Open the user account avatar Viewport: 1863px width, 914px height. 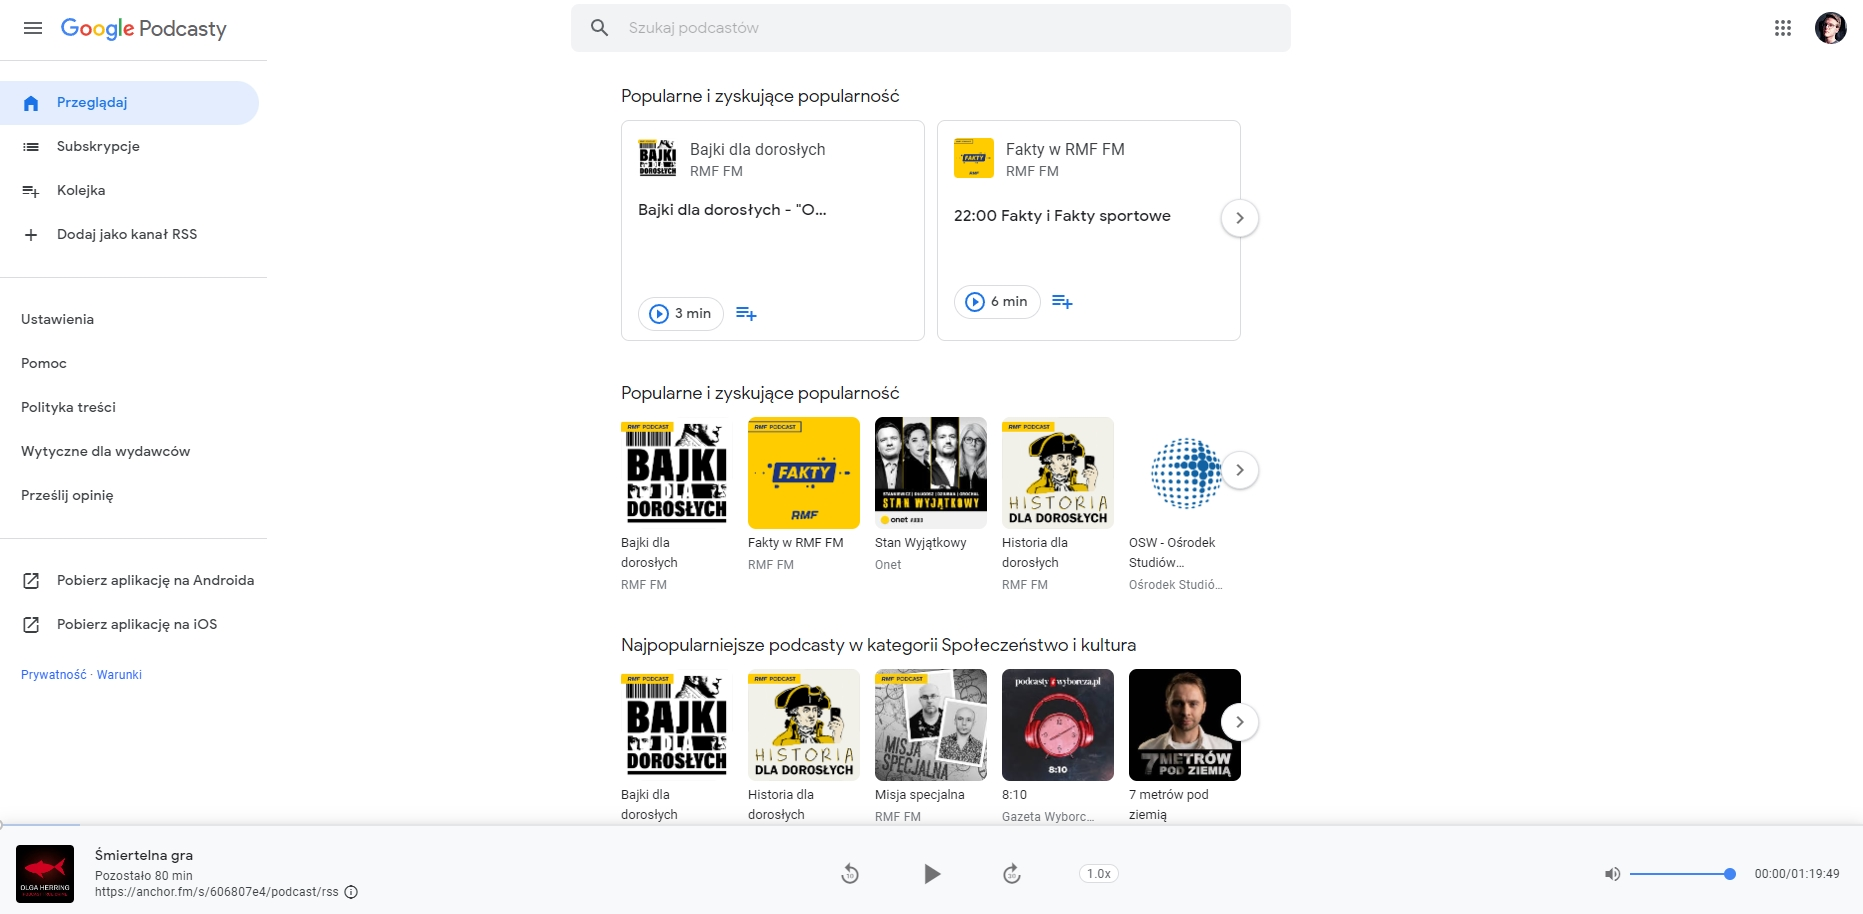(1830, 28)
